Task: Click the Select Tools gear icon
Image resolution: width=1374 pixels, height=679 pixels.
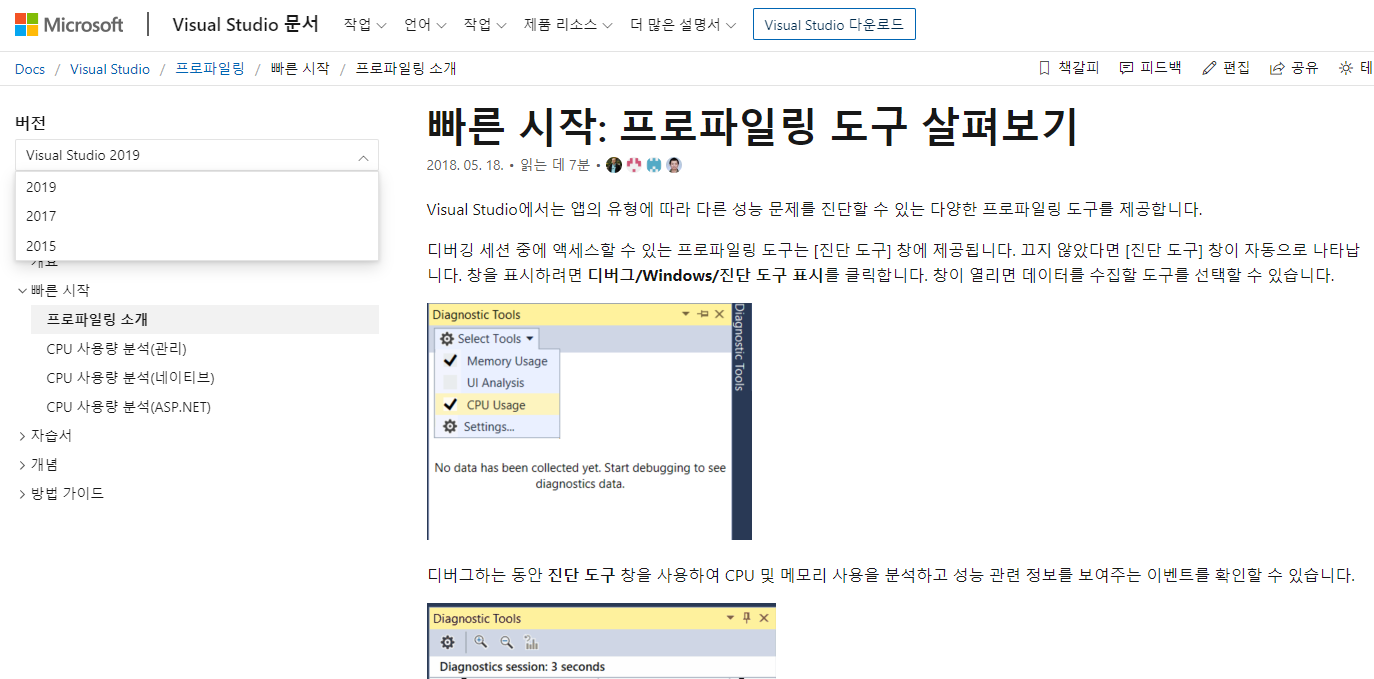Action: 447,339
